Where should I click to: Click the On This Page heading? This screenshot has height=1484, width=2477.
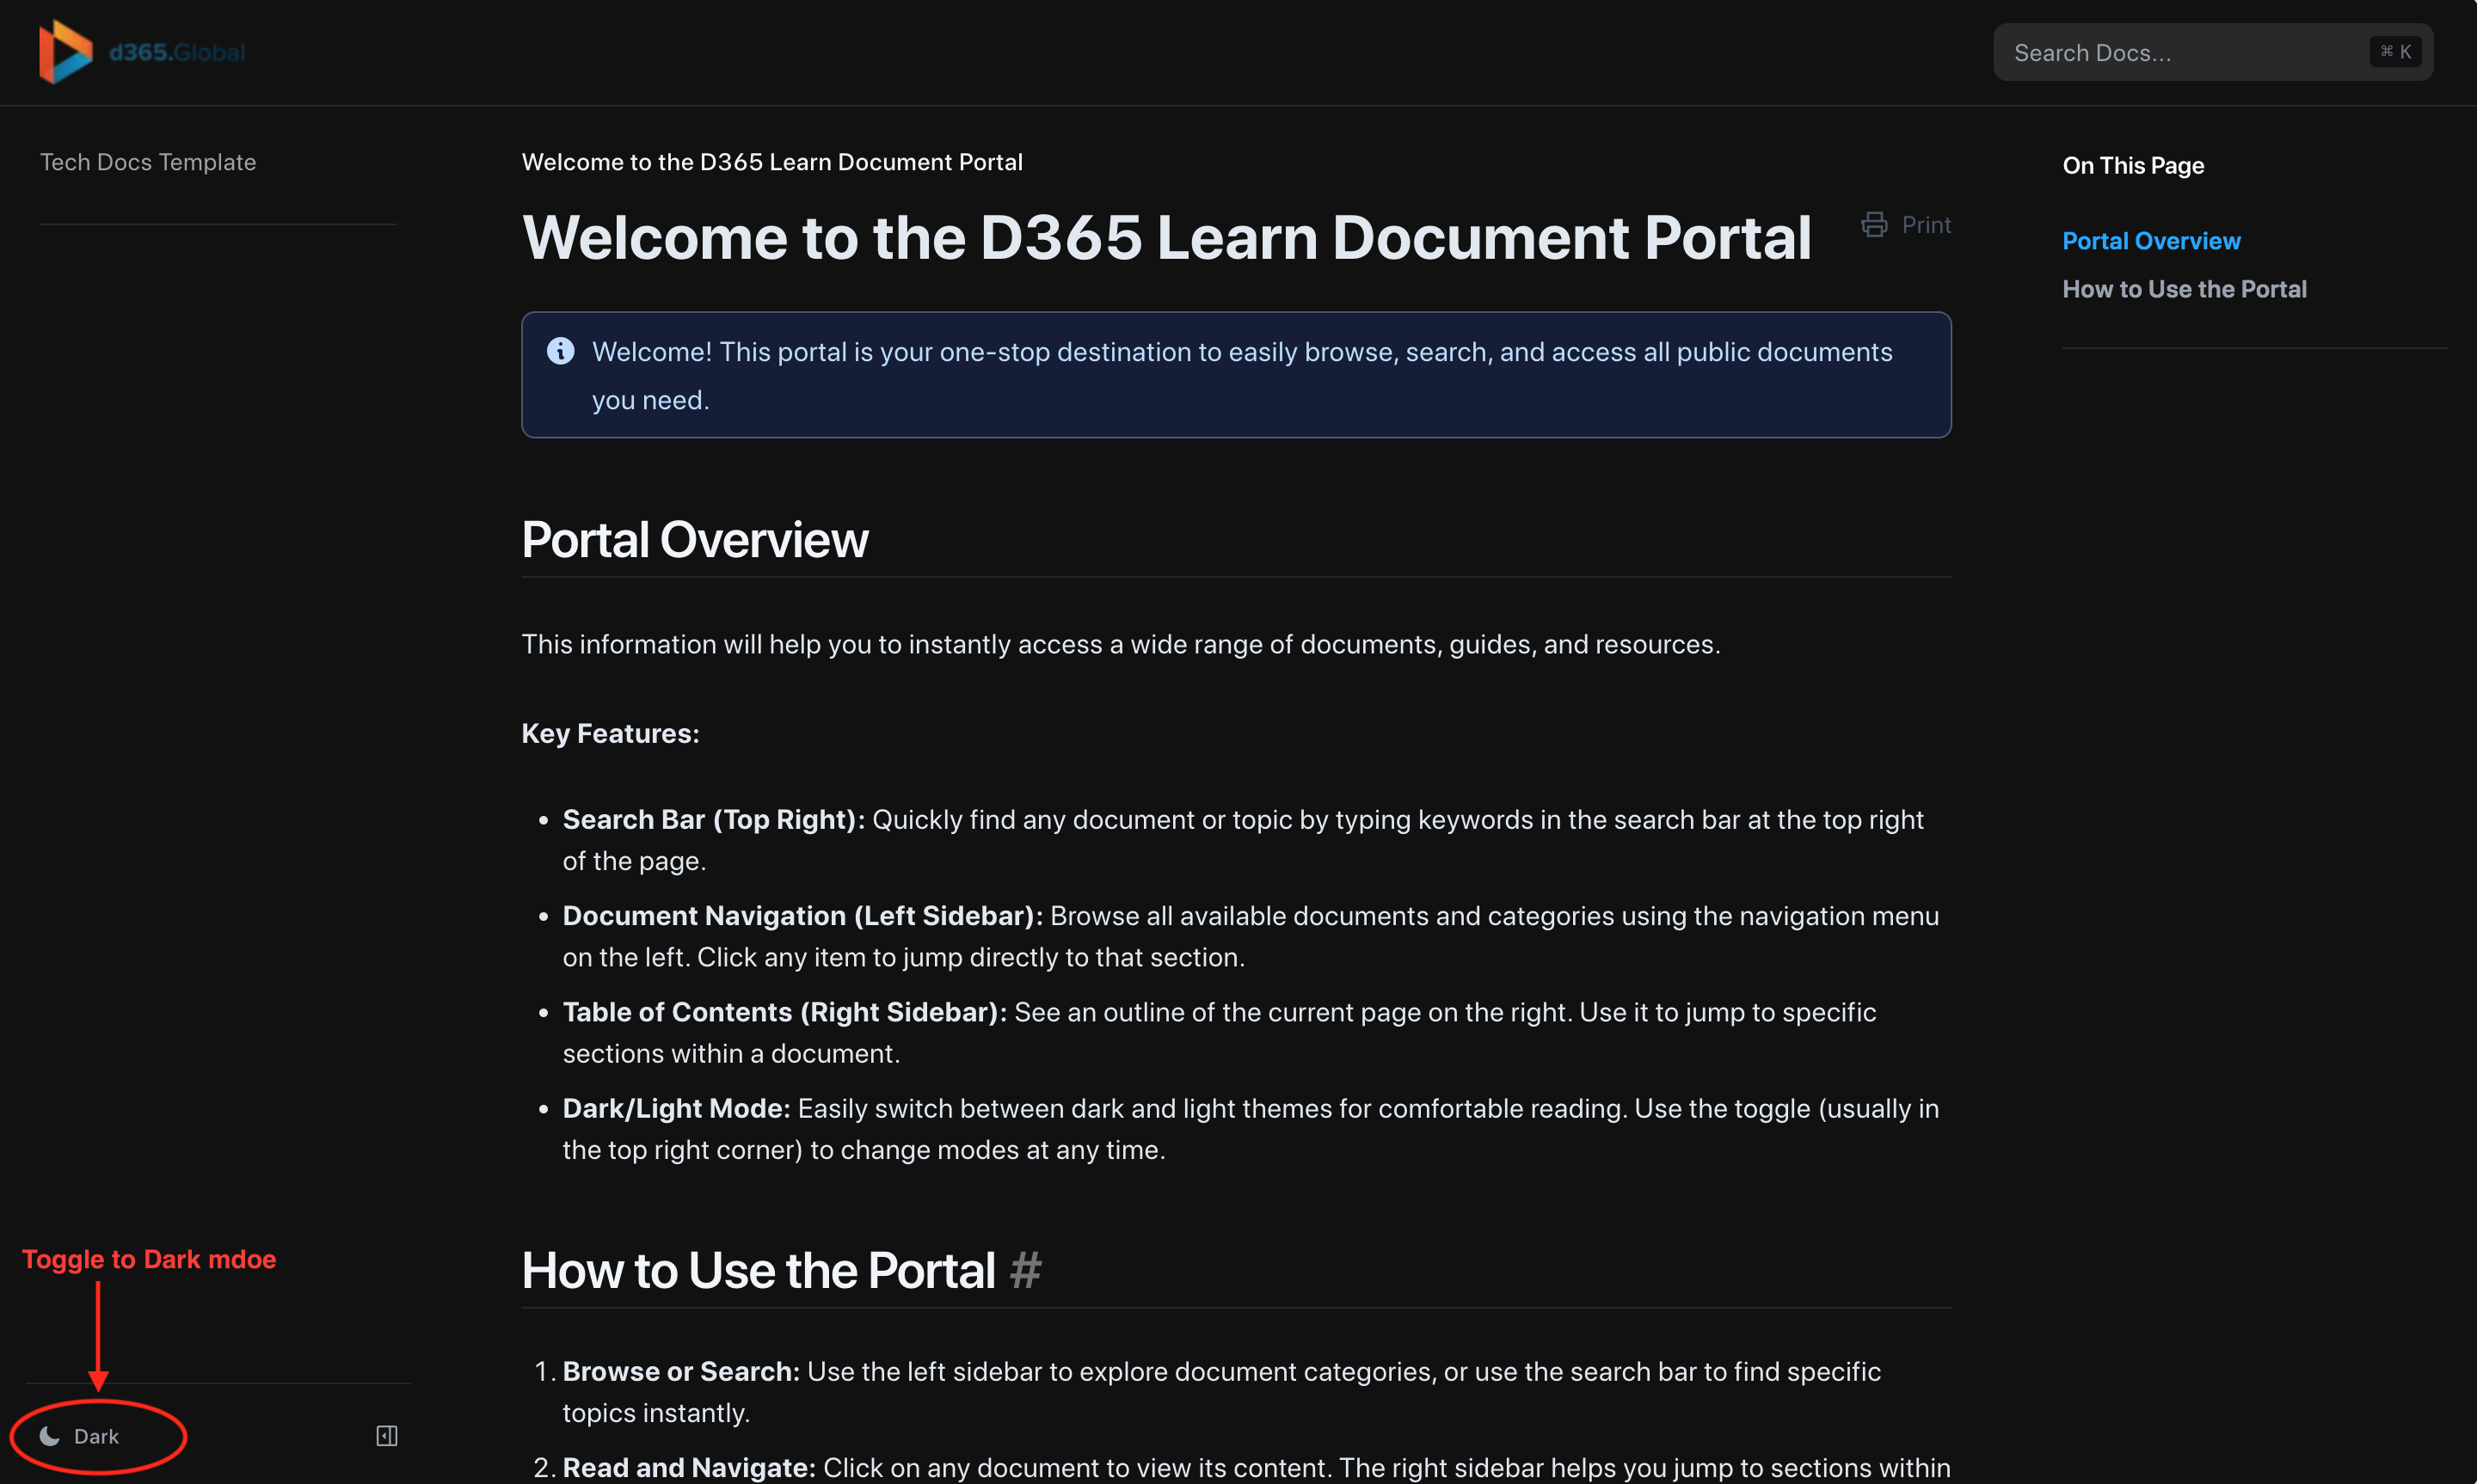coord(2133,166)
